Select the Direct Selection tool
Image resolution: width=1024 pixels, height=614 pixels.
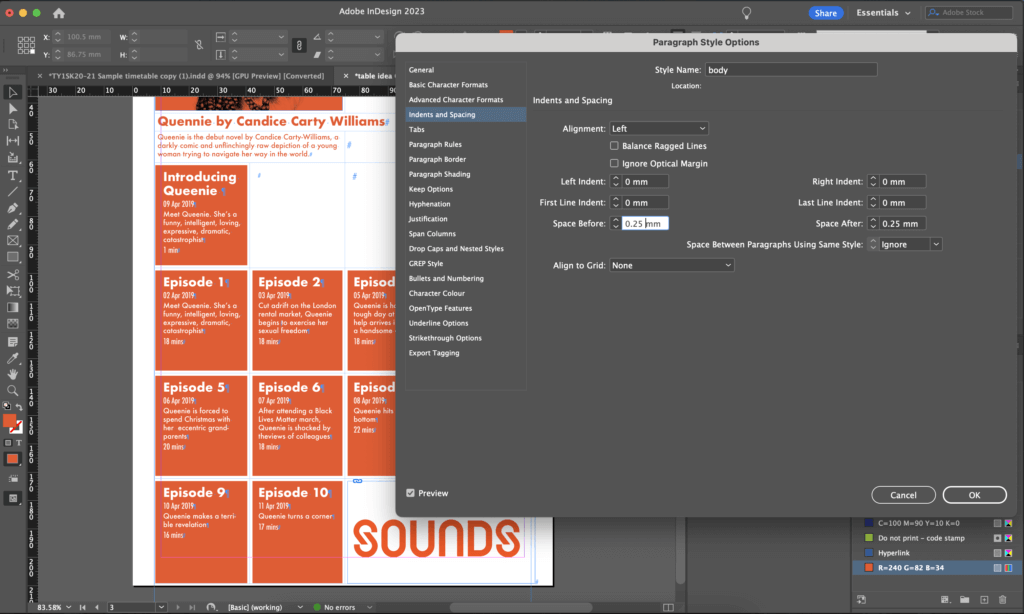point(12,108)
